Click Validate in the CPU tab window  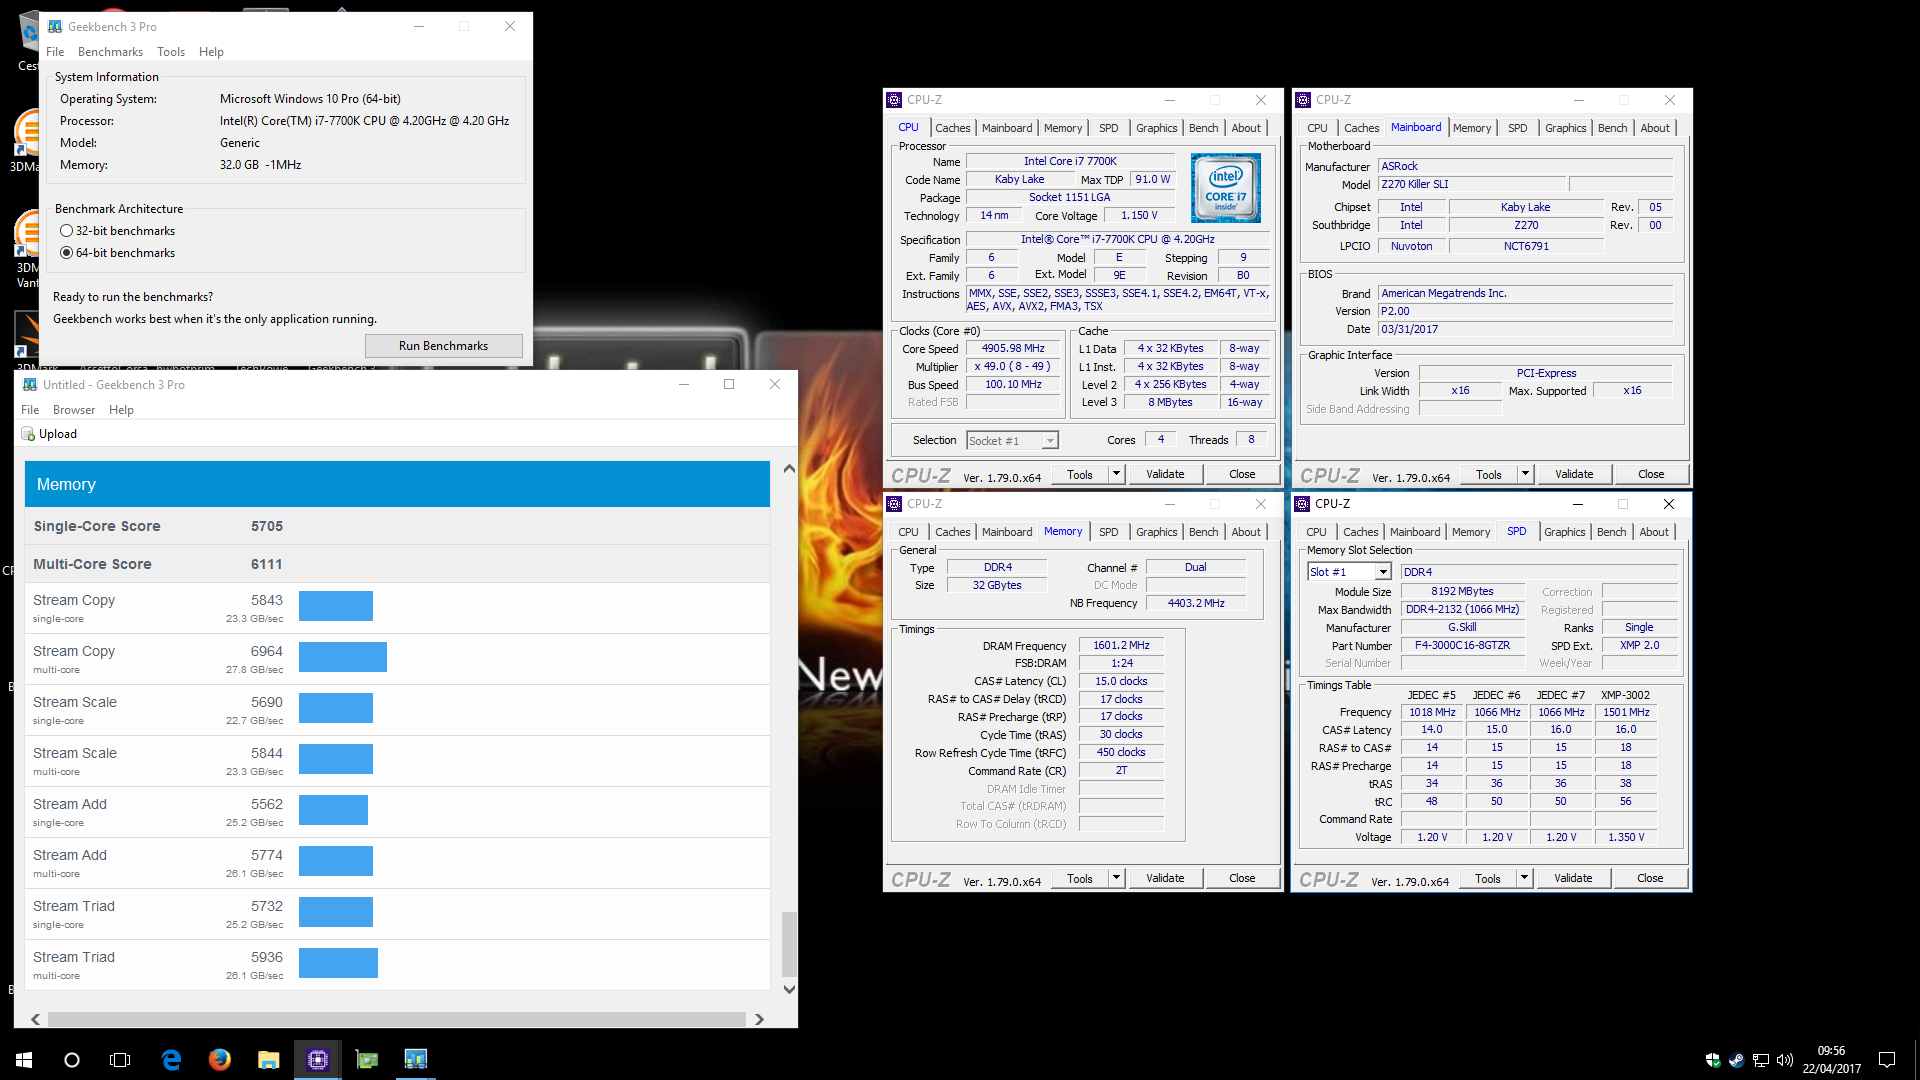[x=1165, y=475]
